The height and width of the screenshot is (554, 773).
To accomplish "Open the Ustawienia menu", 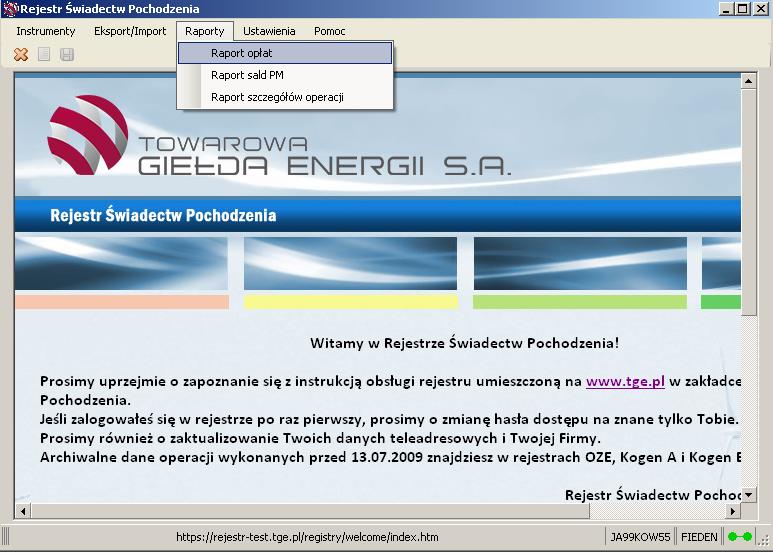I will pyautogui.click(x=269, y=31).
